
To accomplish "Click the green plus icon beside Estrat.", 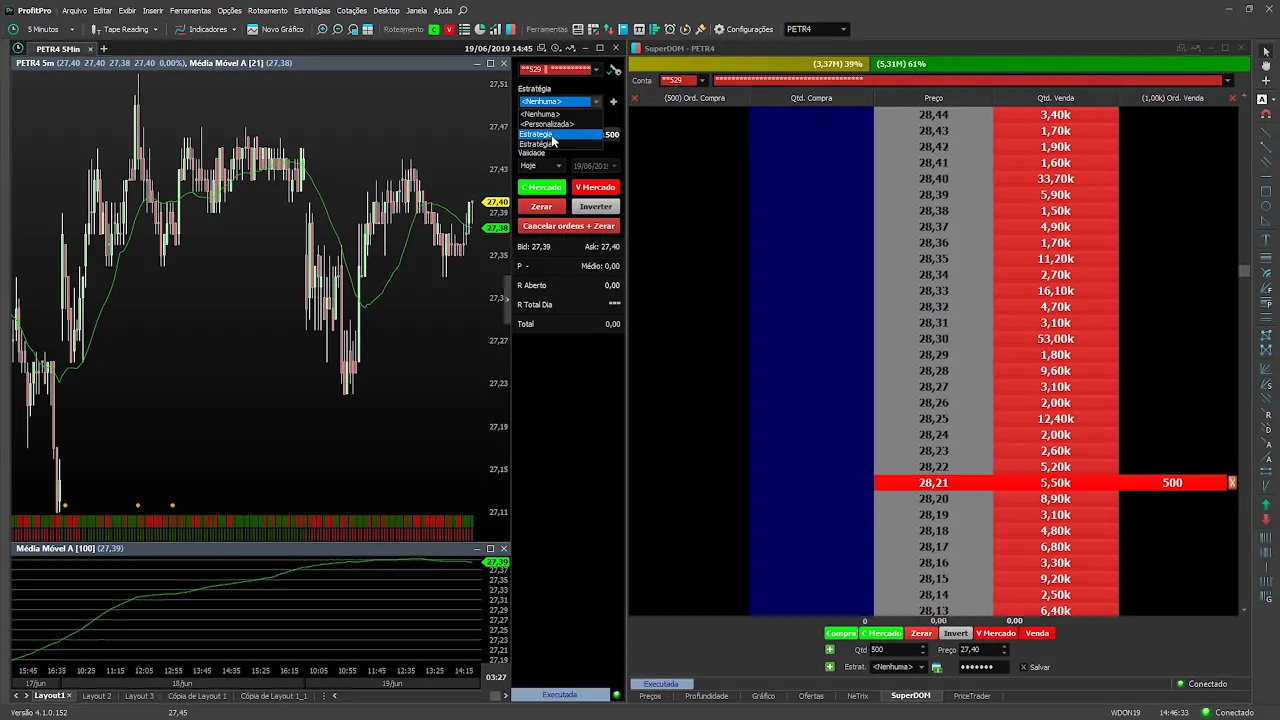I will pyautogui.click(x=830, y=666).
